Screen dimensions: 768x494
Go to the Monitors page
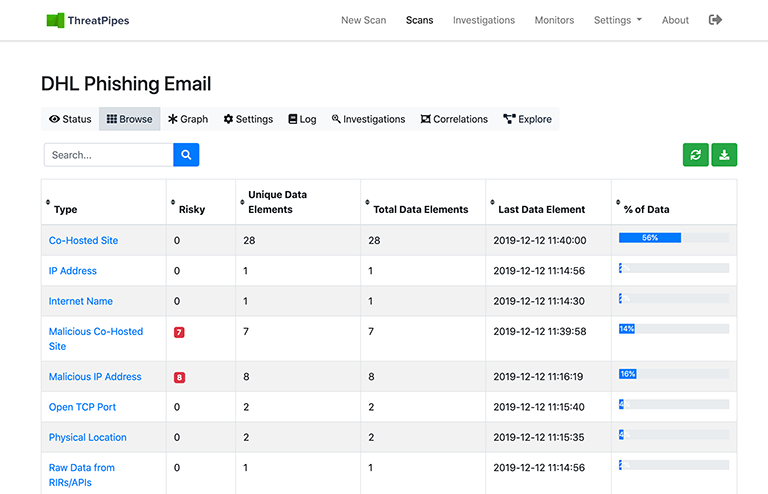click(x=554, y=20)
